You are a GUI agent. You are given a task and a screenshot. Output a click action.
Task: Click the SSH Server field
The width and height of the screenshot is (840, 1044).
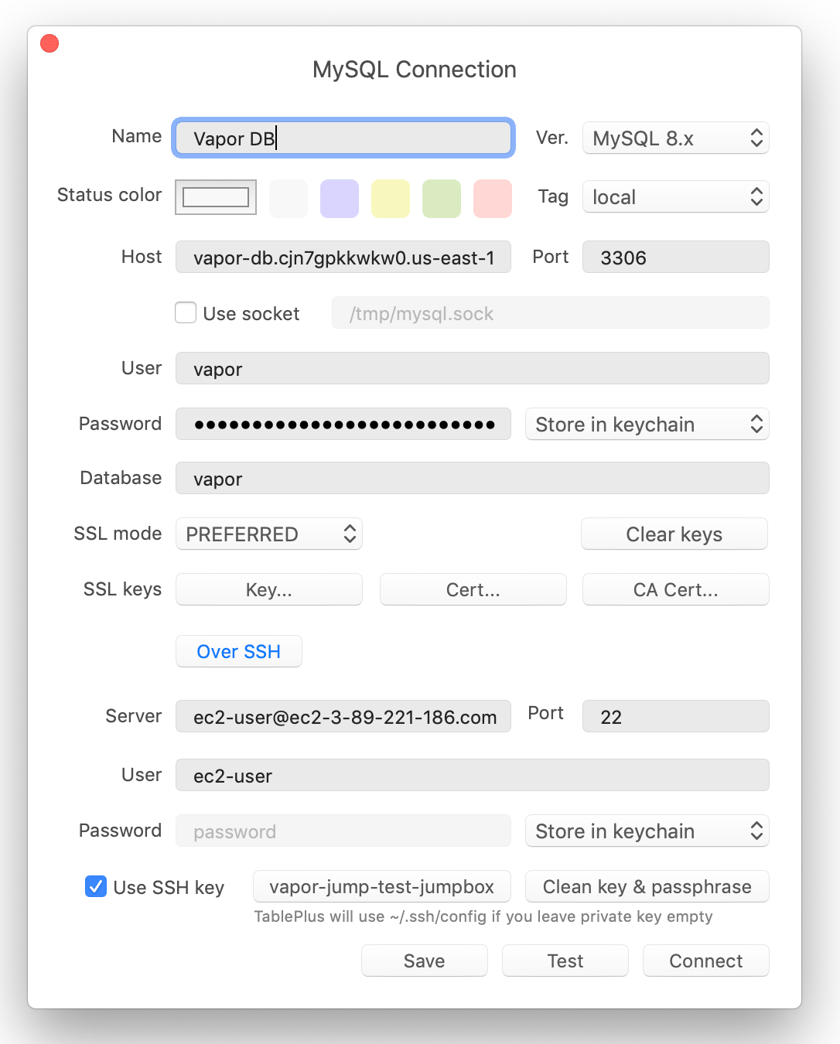coord(343,716)
